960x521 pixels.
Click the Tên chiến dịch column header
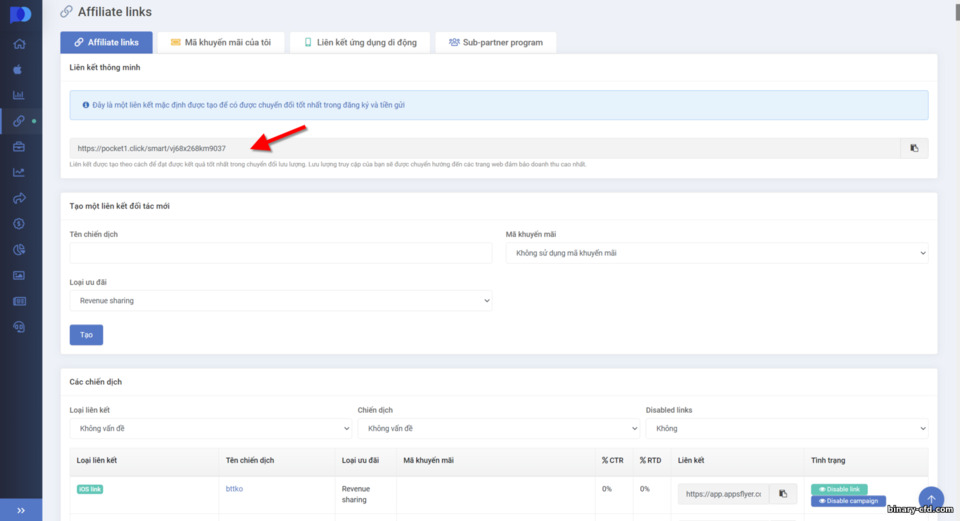click(250, 460)
